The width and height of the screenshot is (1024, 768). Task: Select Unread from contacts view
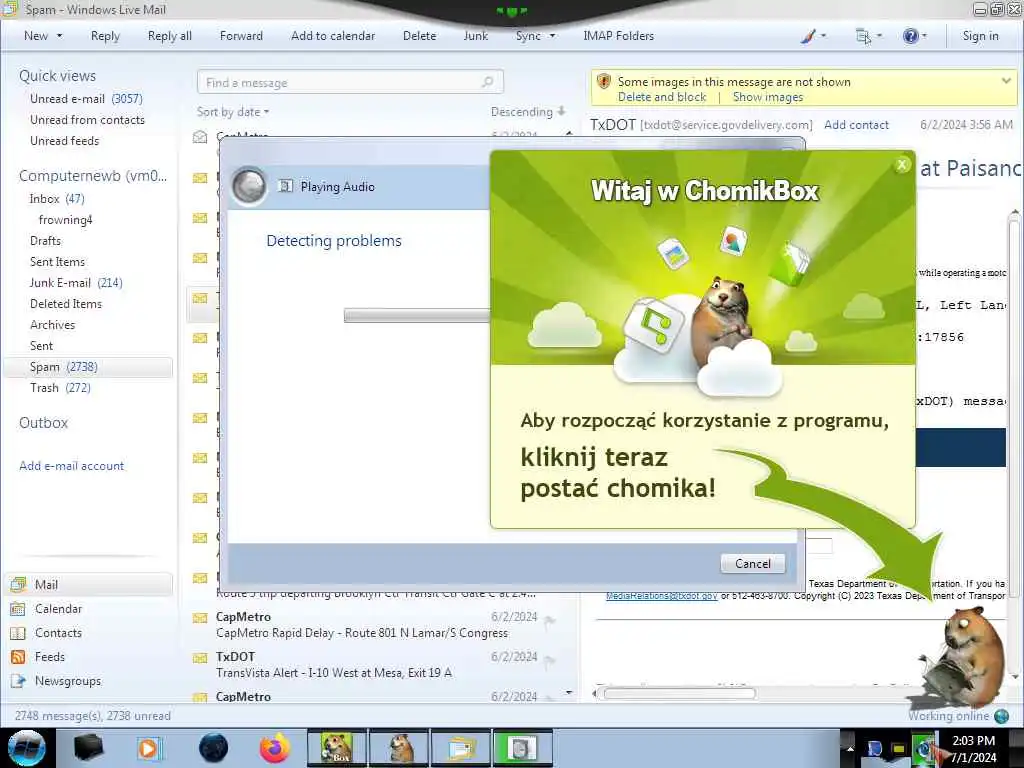(x=87, y=120)
